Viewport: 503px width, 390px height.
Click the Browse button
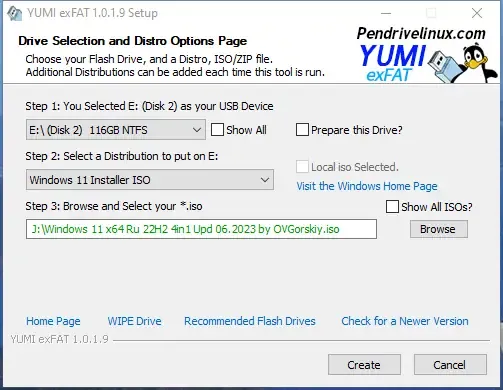(x=439, y=229)
